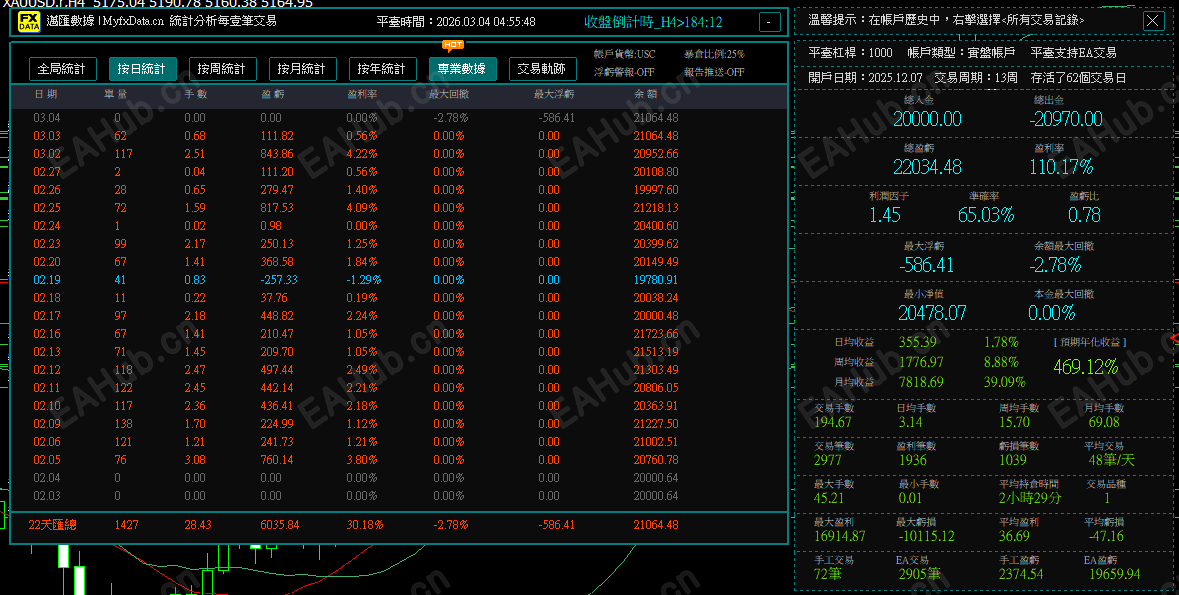This screenshot has width=1179, height=595.
Task: Click the minus icon on 收盤倒計時 panel
Action: click(768, 21)
